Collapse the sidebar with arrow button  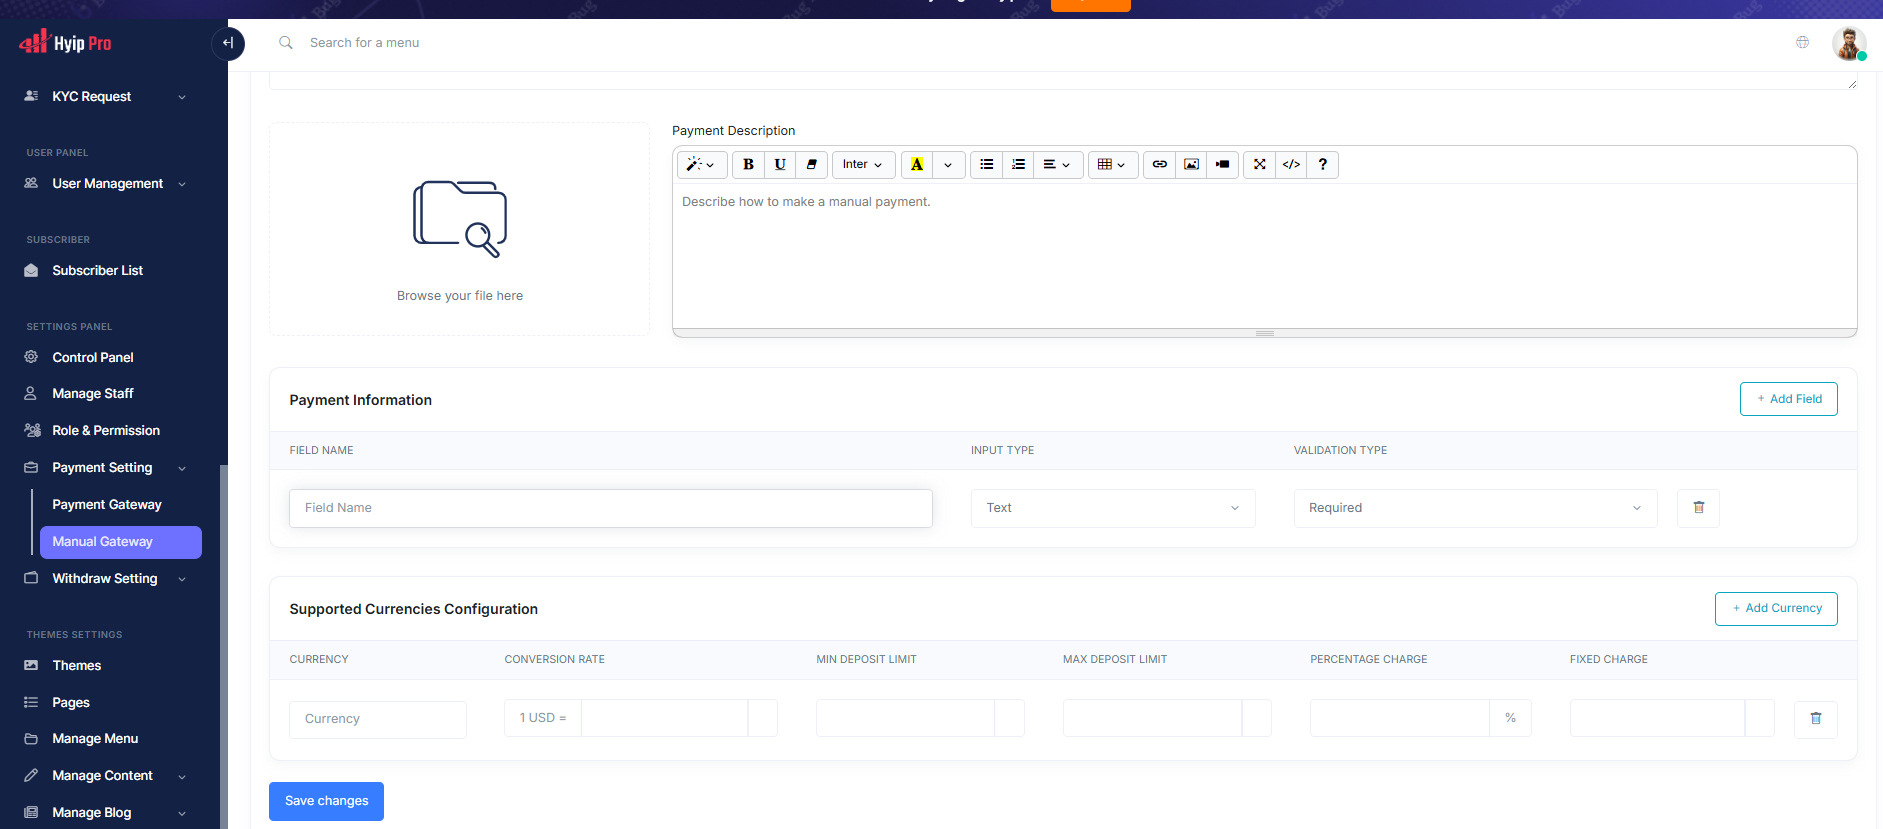click(x=228, y=43)
